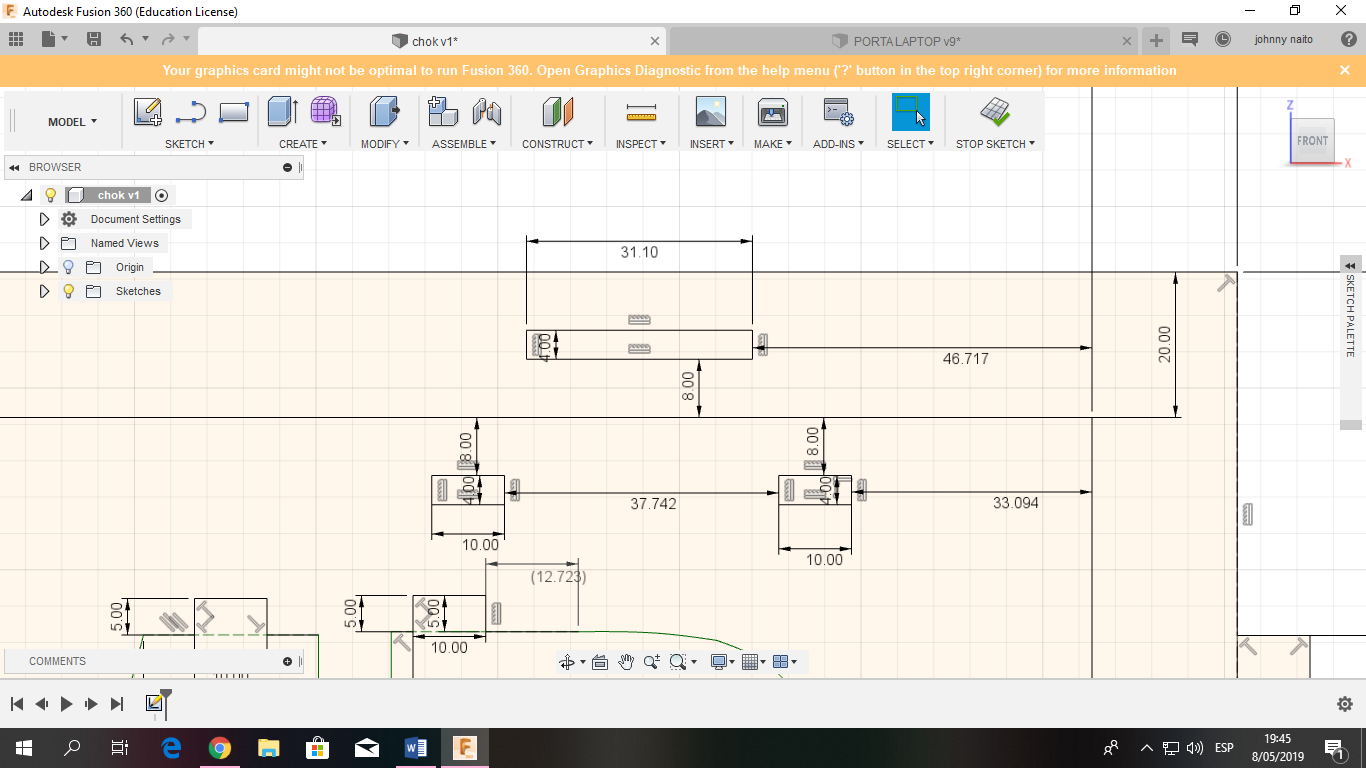
Task: Dismiss the graphics card warning banner
Action: 1345,70
